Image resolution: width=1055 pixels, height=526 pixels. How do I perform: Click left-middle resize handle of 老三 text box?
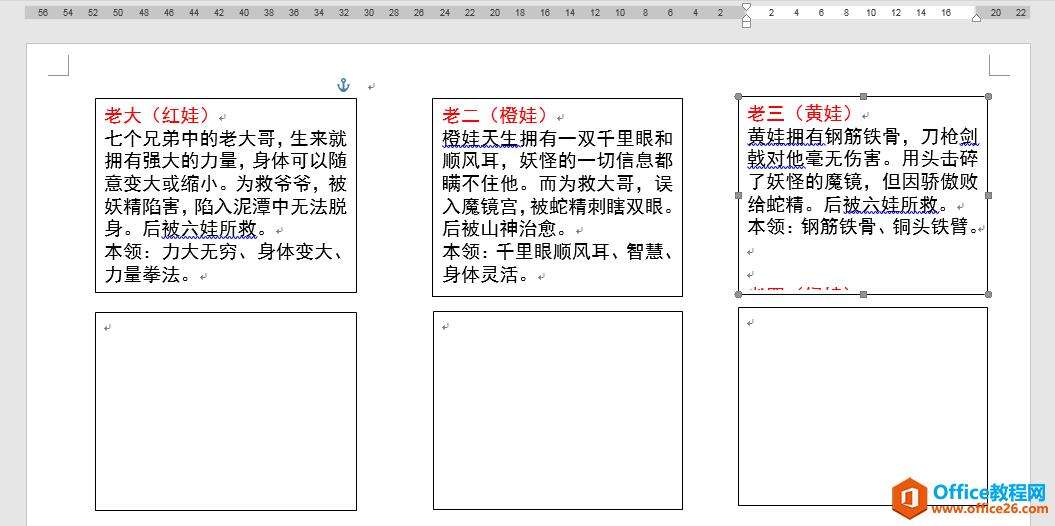(x=739, y=195)
